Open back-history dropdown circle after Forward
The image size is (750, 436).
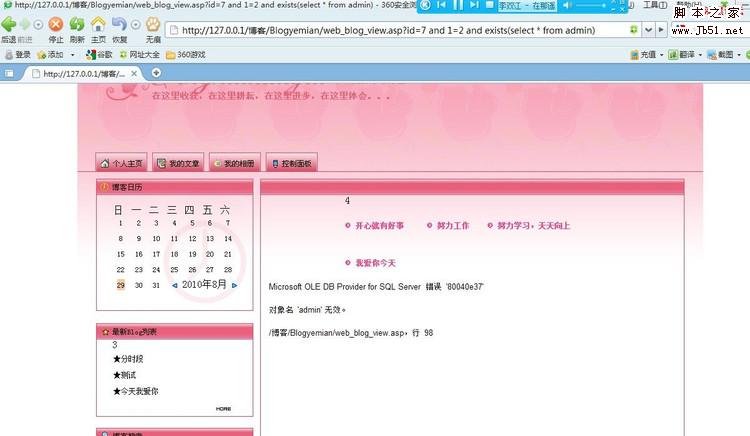click(x=38, y=24)
